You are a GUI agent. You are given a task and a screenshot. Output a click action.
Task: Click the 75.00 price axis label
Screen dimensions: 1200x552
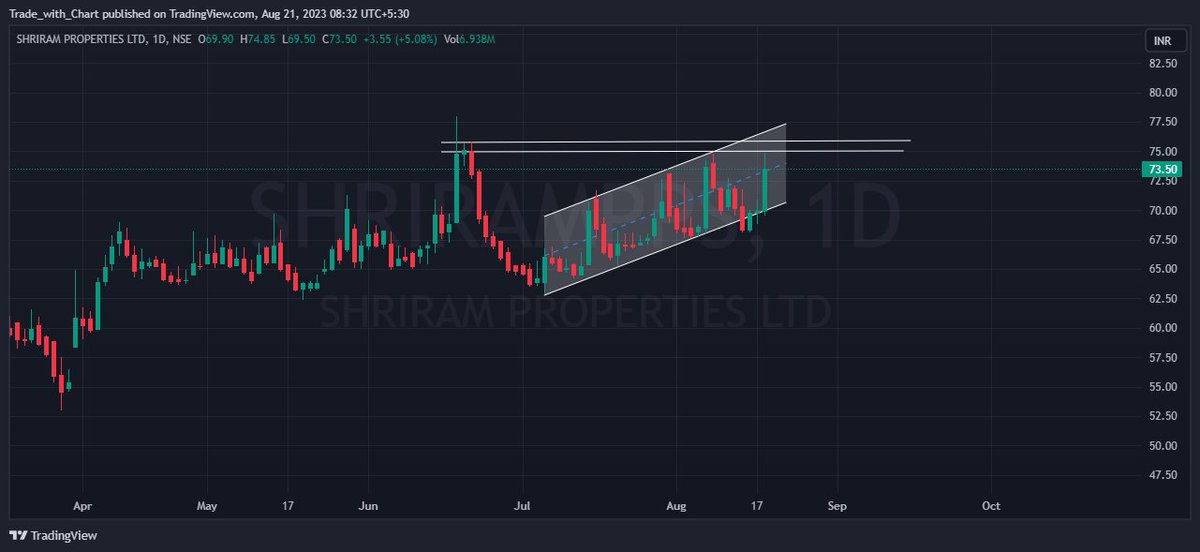tap(1161, 152)
